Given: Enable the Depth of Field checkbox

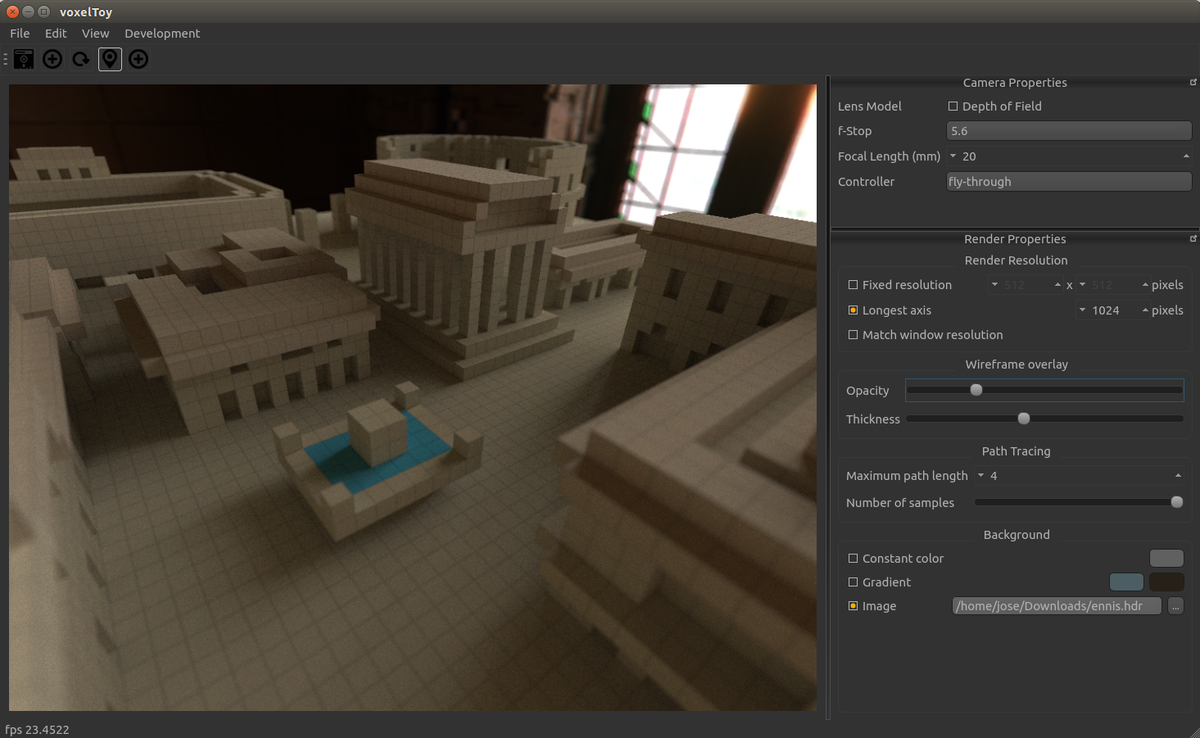Looking at the screenshot, I should 952,106.
